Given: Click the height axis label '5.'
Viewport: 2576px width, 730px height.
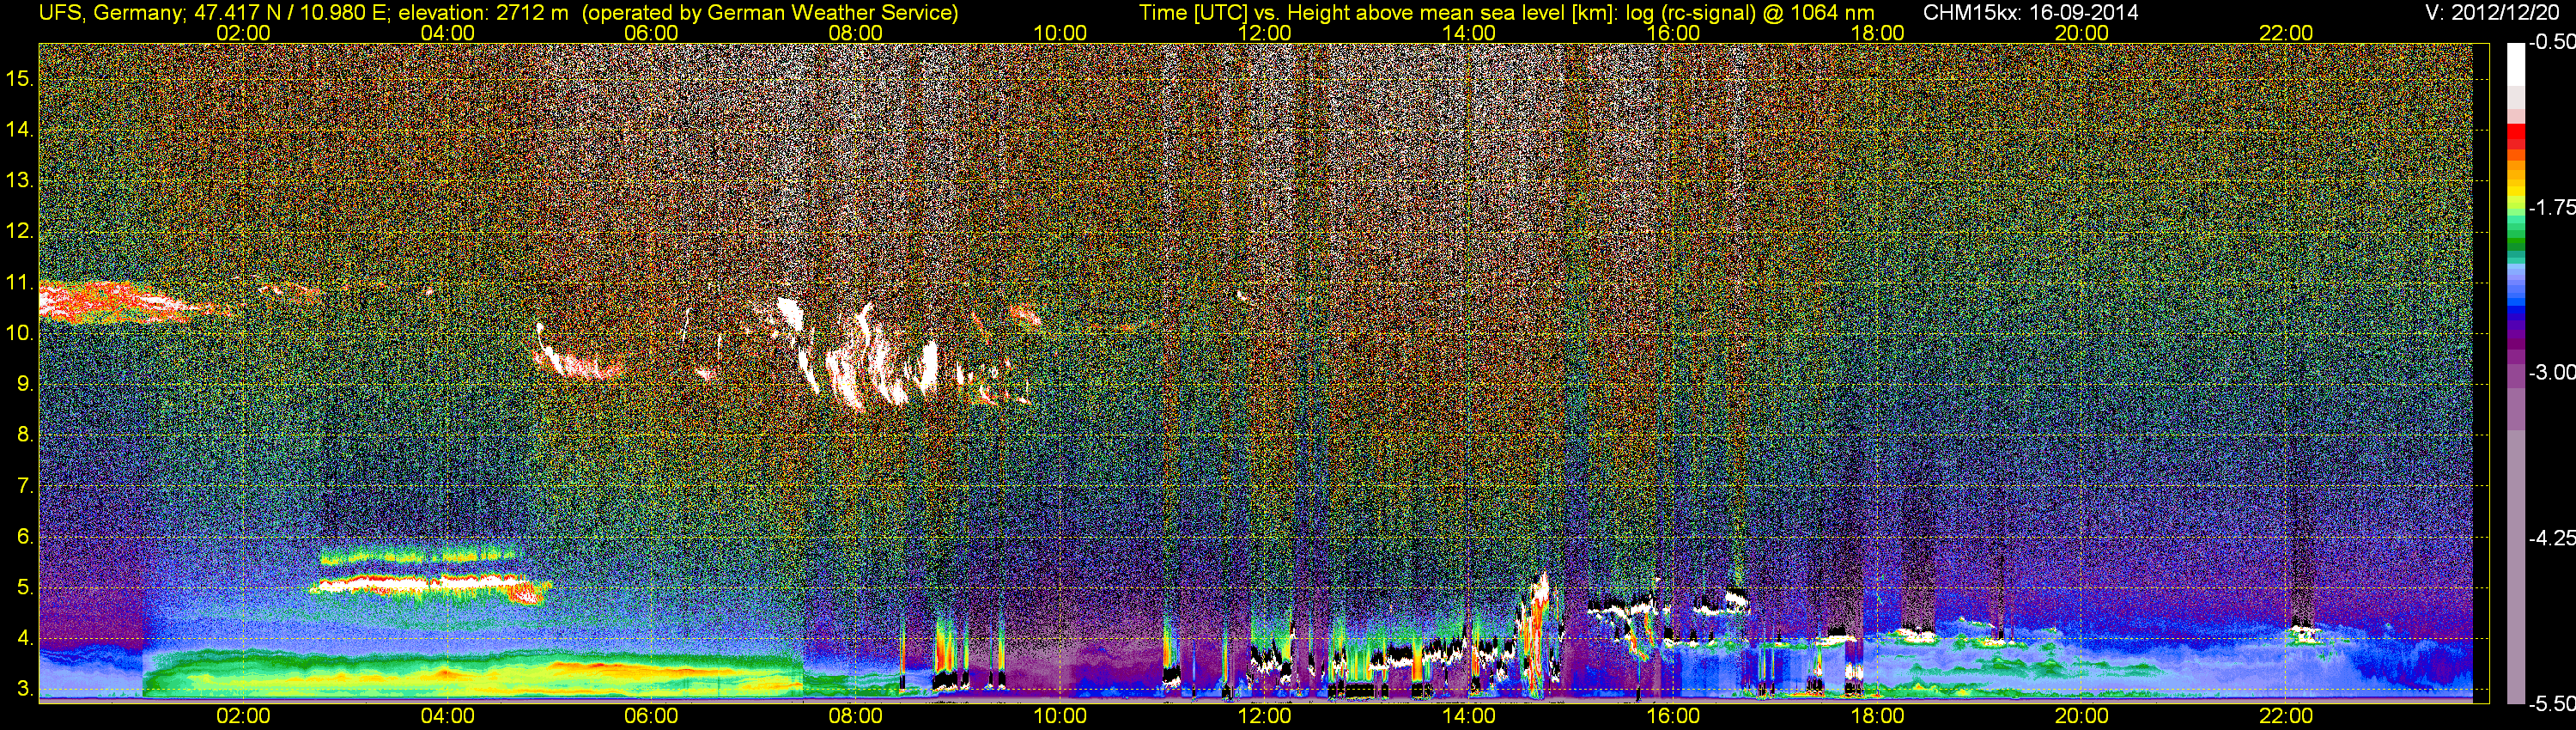Looking at the screenshot, I should coord(25,588).
